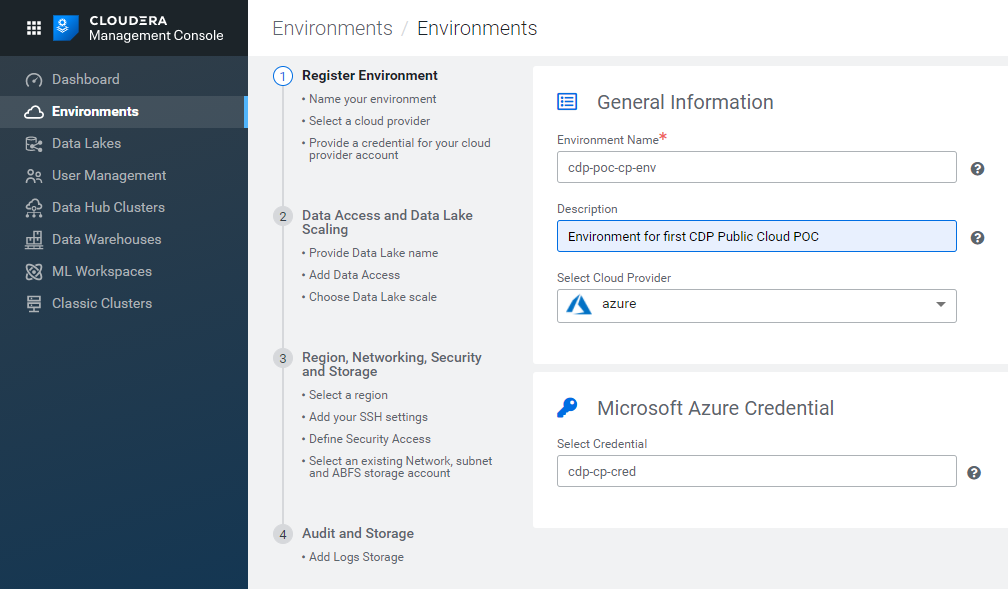Open the Select Credential combo box

coord(757,471)
